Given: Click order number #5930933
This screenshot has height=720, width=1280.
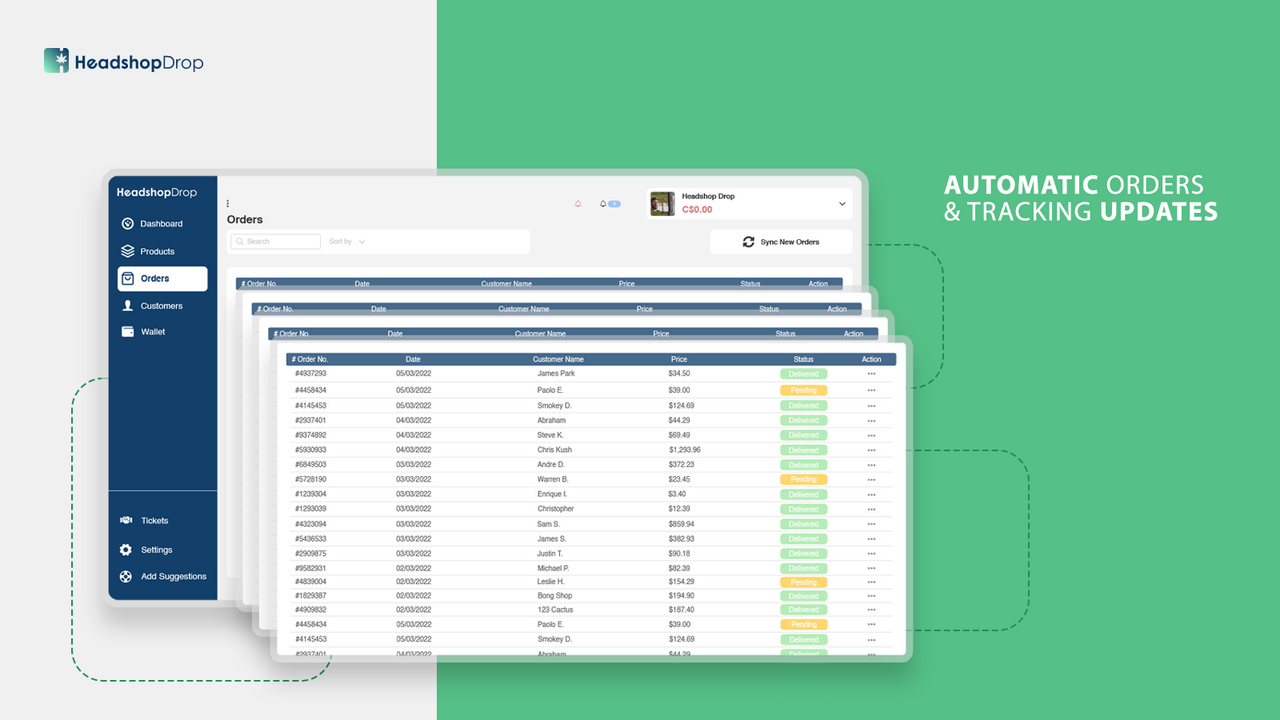Looking at the screenshot, I should [310, 450].
